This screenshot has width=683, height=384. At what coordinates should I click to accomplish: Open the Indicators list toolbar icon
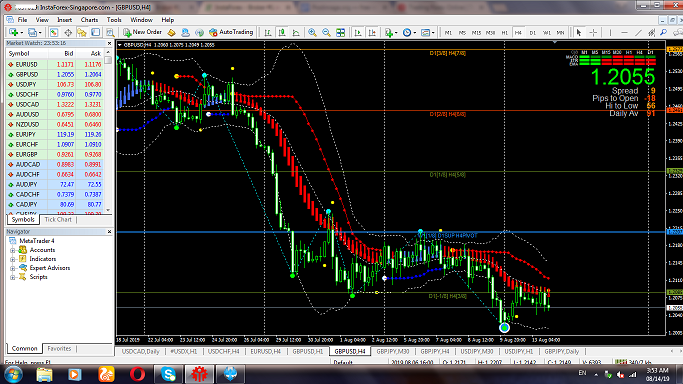tap(389, 32)
